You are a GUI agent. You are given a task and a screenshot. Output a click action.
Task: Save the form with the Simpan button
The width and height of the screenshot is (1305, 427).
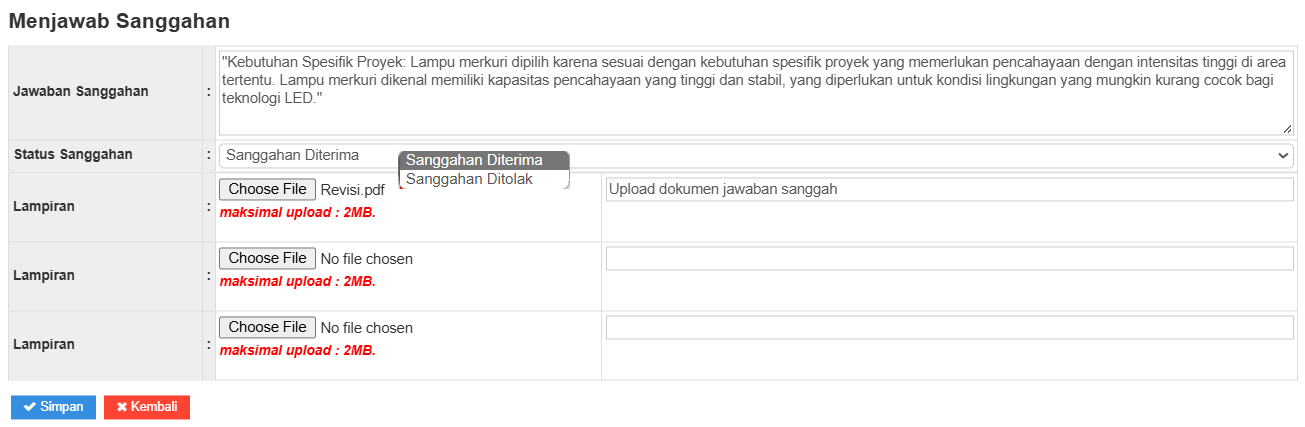pyautogui.click(x=53, y=407)
